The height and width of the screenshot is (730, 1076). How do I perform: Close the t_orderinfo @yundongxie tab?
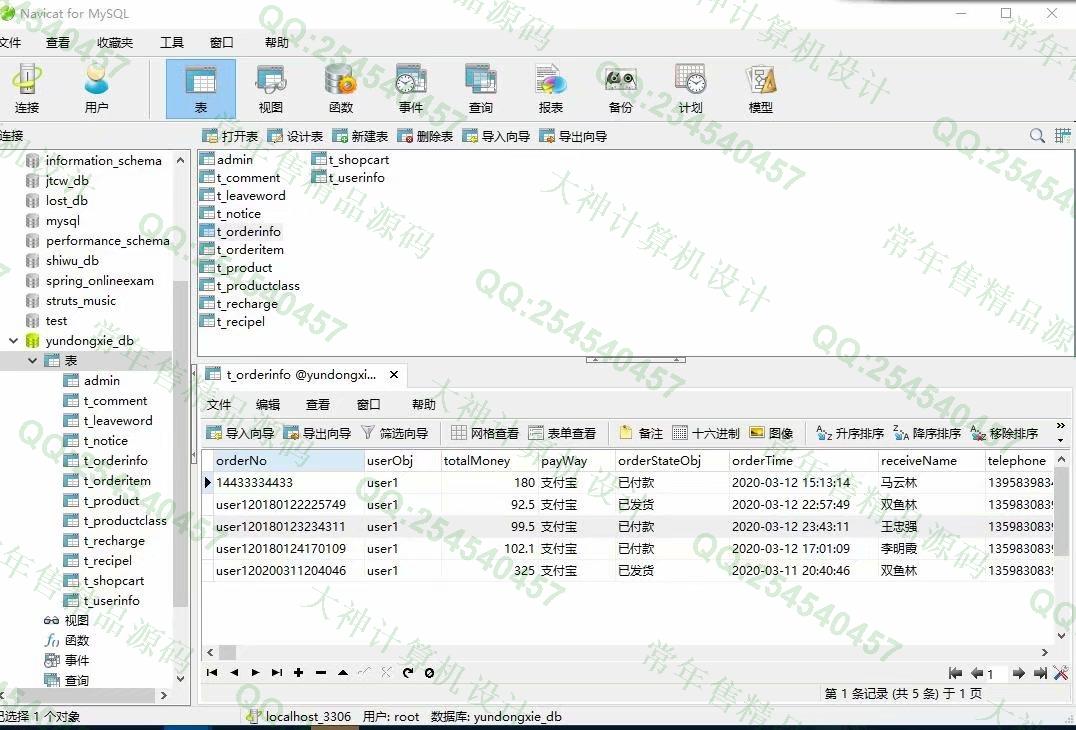[394, 375]
